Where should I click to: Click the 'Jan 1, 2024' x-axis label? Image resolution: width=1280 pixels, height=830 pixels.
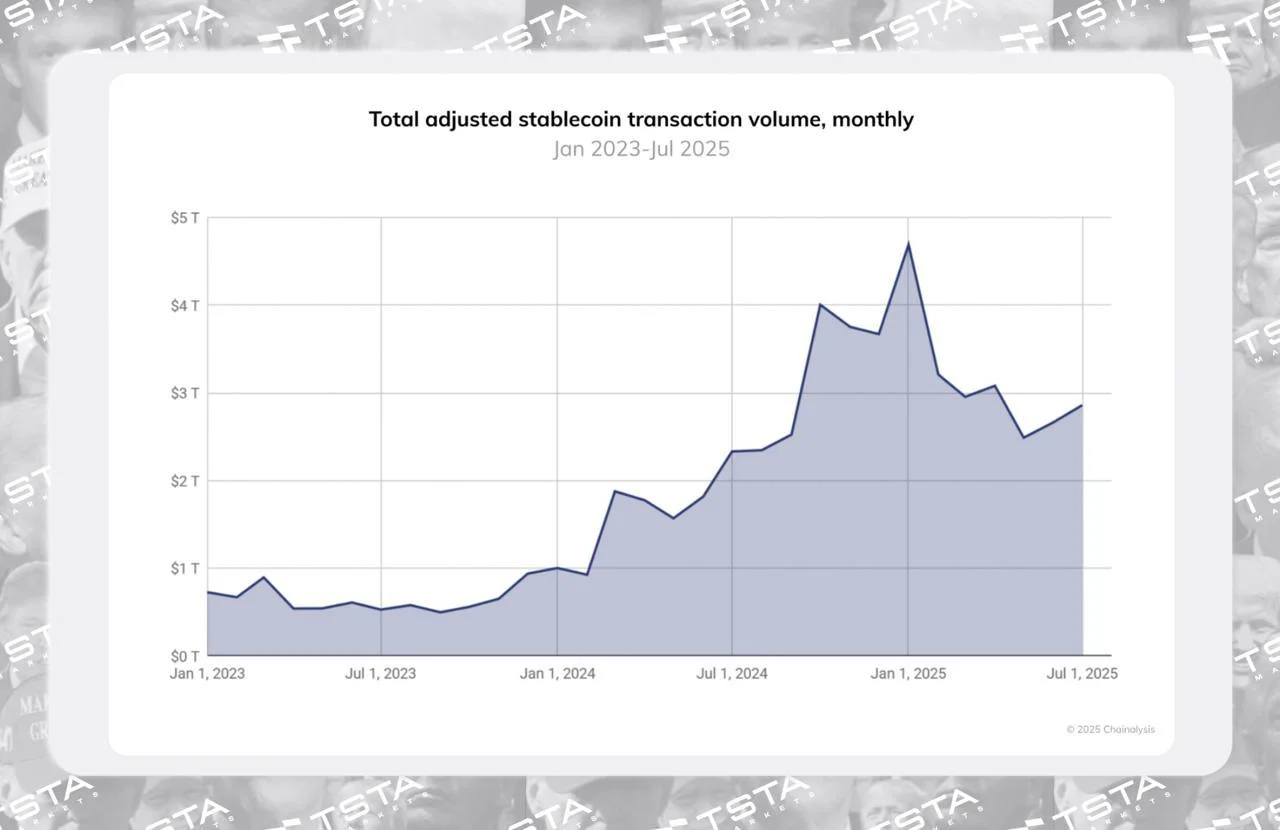[557, 674]
